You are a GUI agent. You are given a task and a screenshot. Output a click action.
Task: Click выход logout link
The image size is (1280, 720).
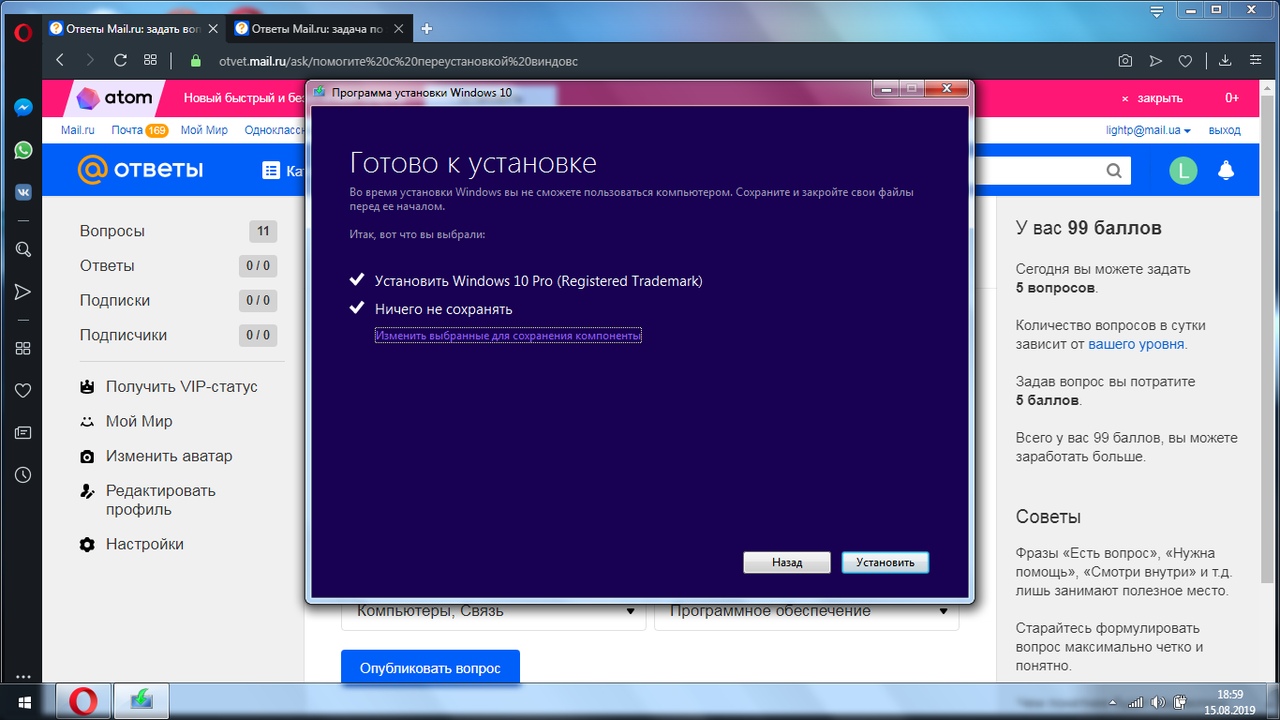coord(1224,130)
